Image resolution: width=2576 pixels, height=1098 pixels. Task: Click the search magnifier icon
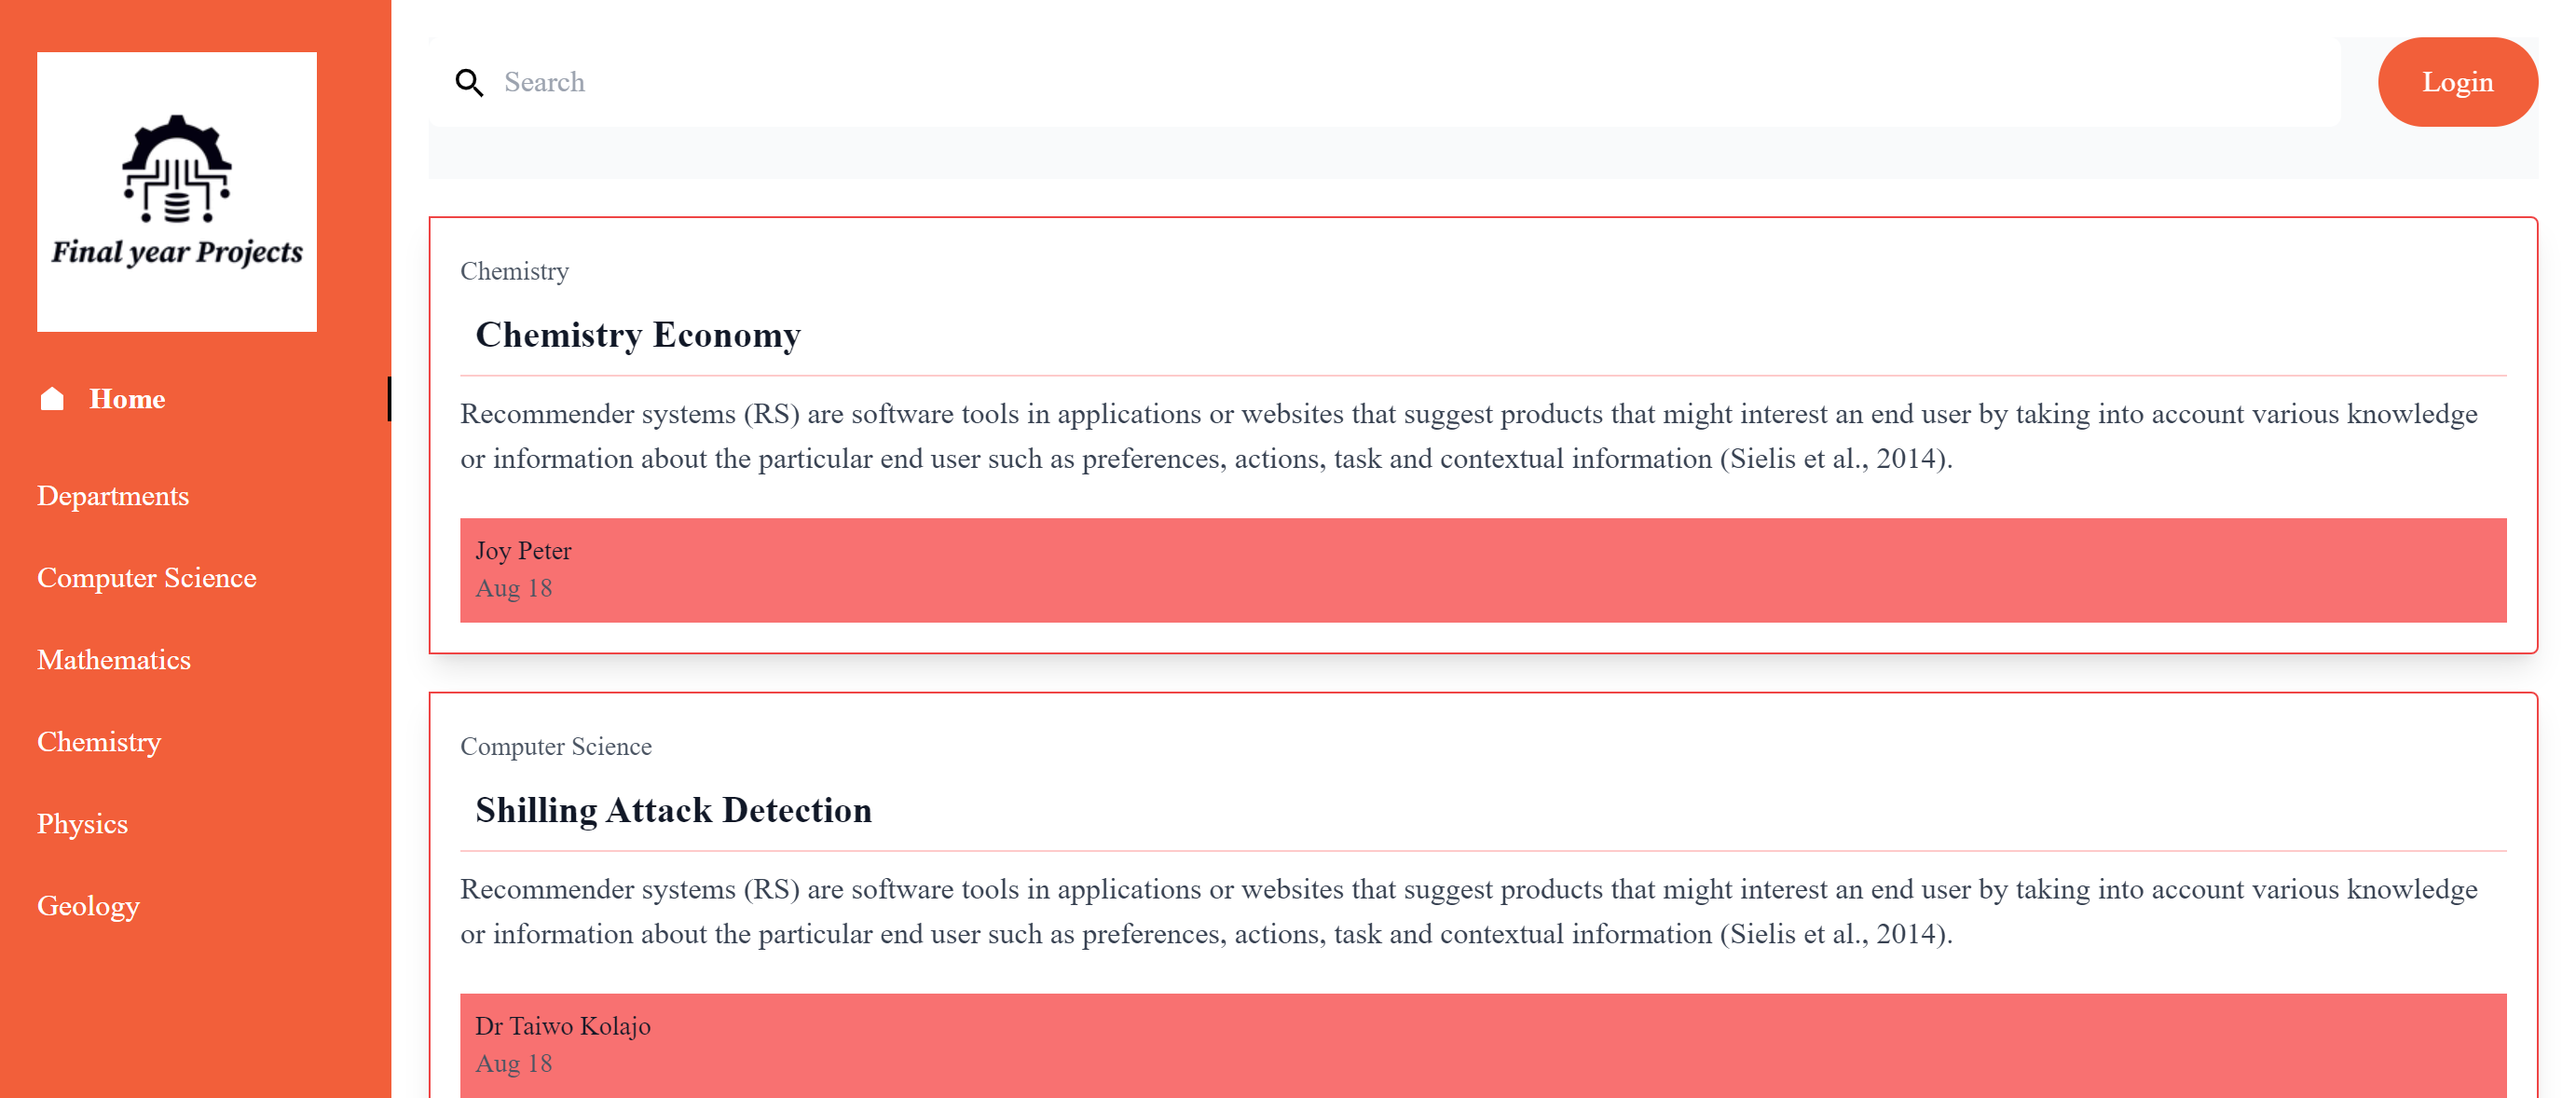point(470,82)
